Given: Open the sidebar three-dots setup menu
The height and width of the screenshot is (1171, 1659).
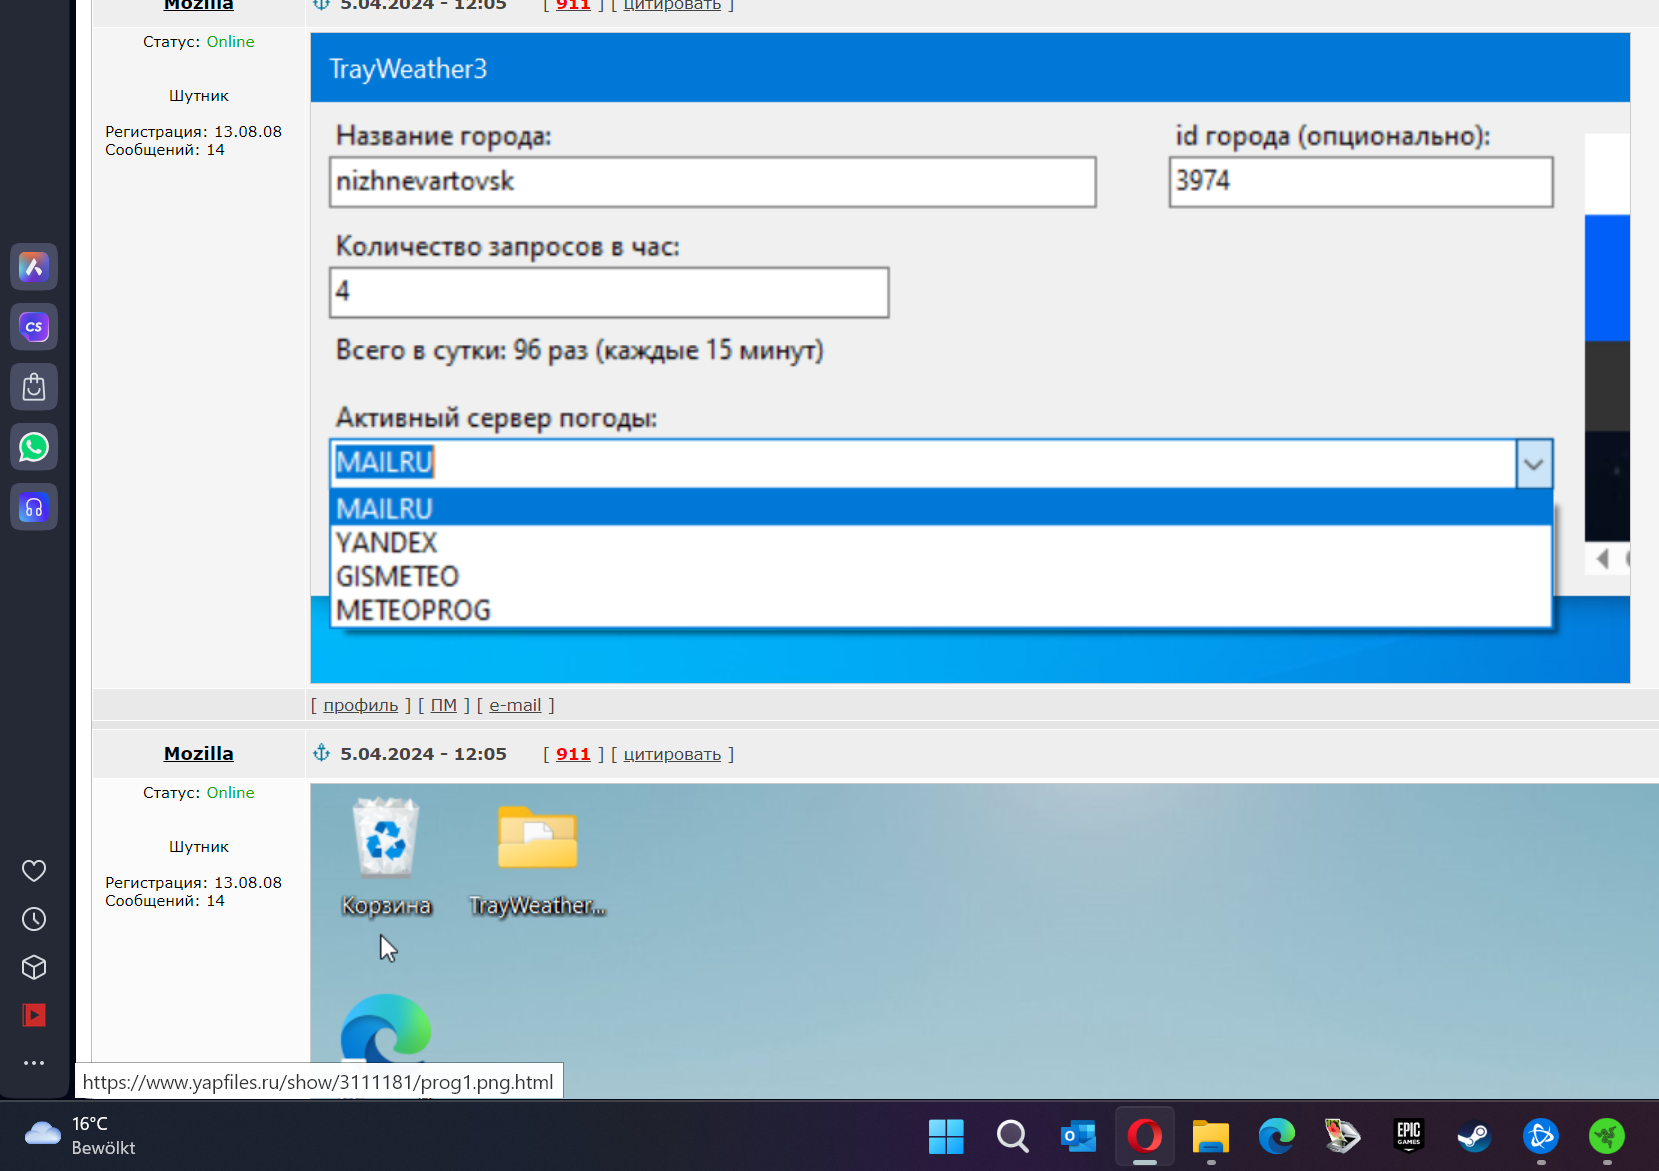Looking at the screenshot, I should pyautogui.click(x=34, y=1063).
